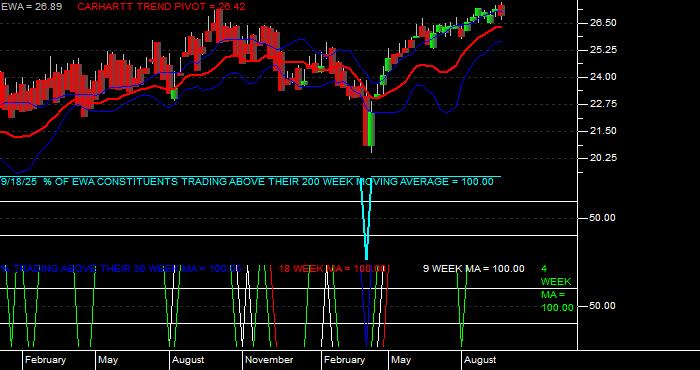Click the August label right before November

[188, 360]
